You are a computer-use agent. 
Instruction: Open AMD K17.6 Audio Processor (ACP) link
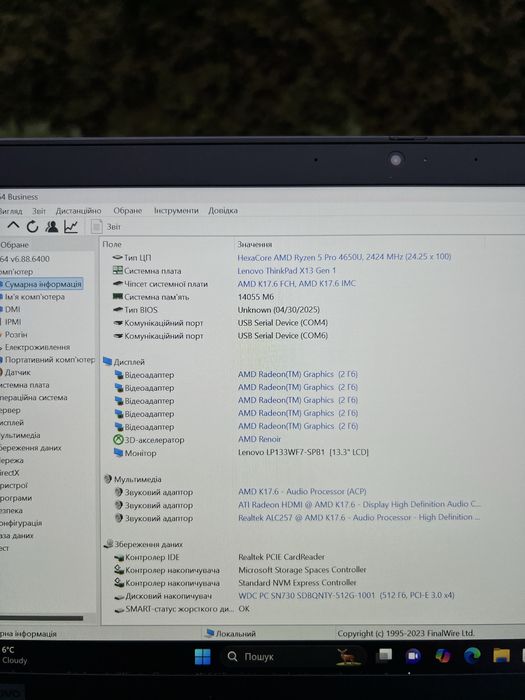(x=302, y=491)
